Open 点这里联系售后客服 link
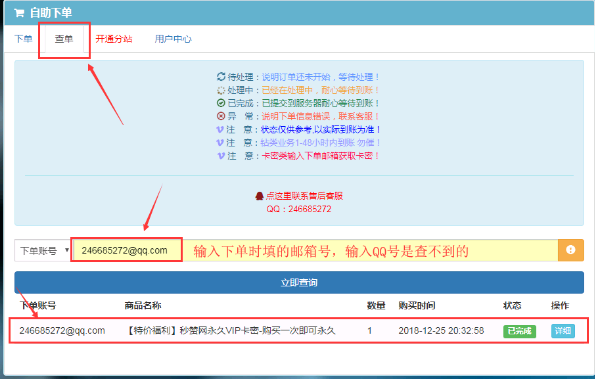 tap(304, 196)
